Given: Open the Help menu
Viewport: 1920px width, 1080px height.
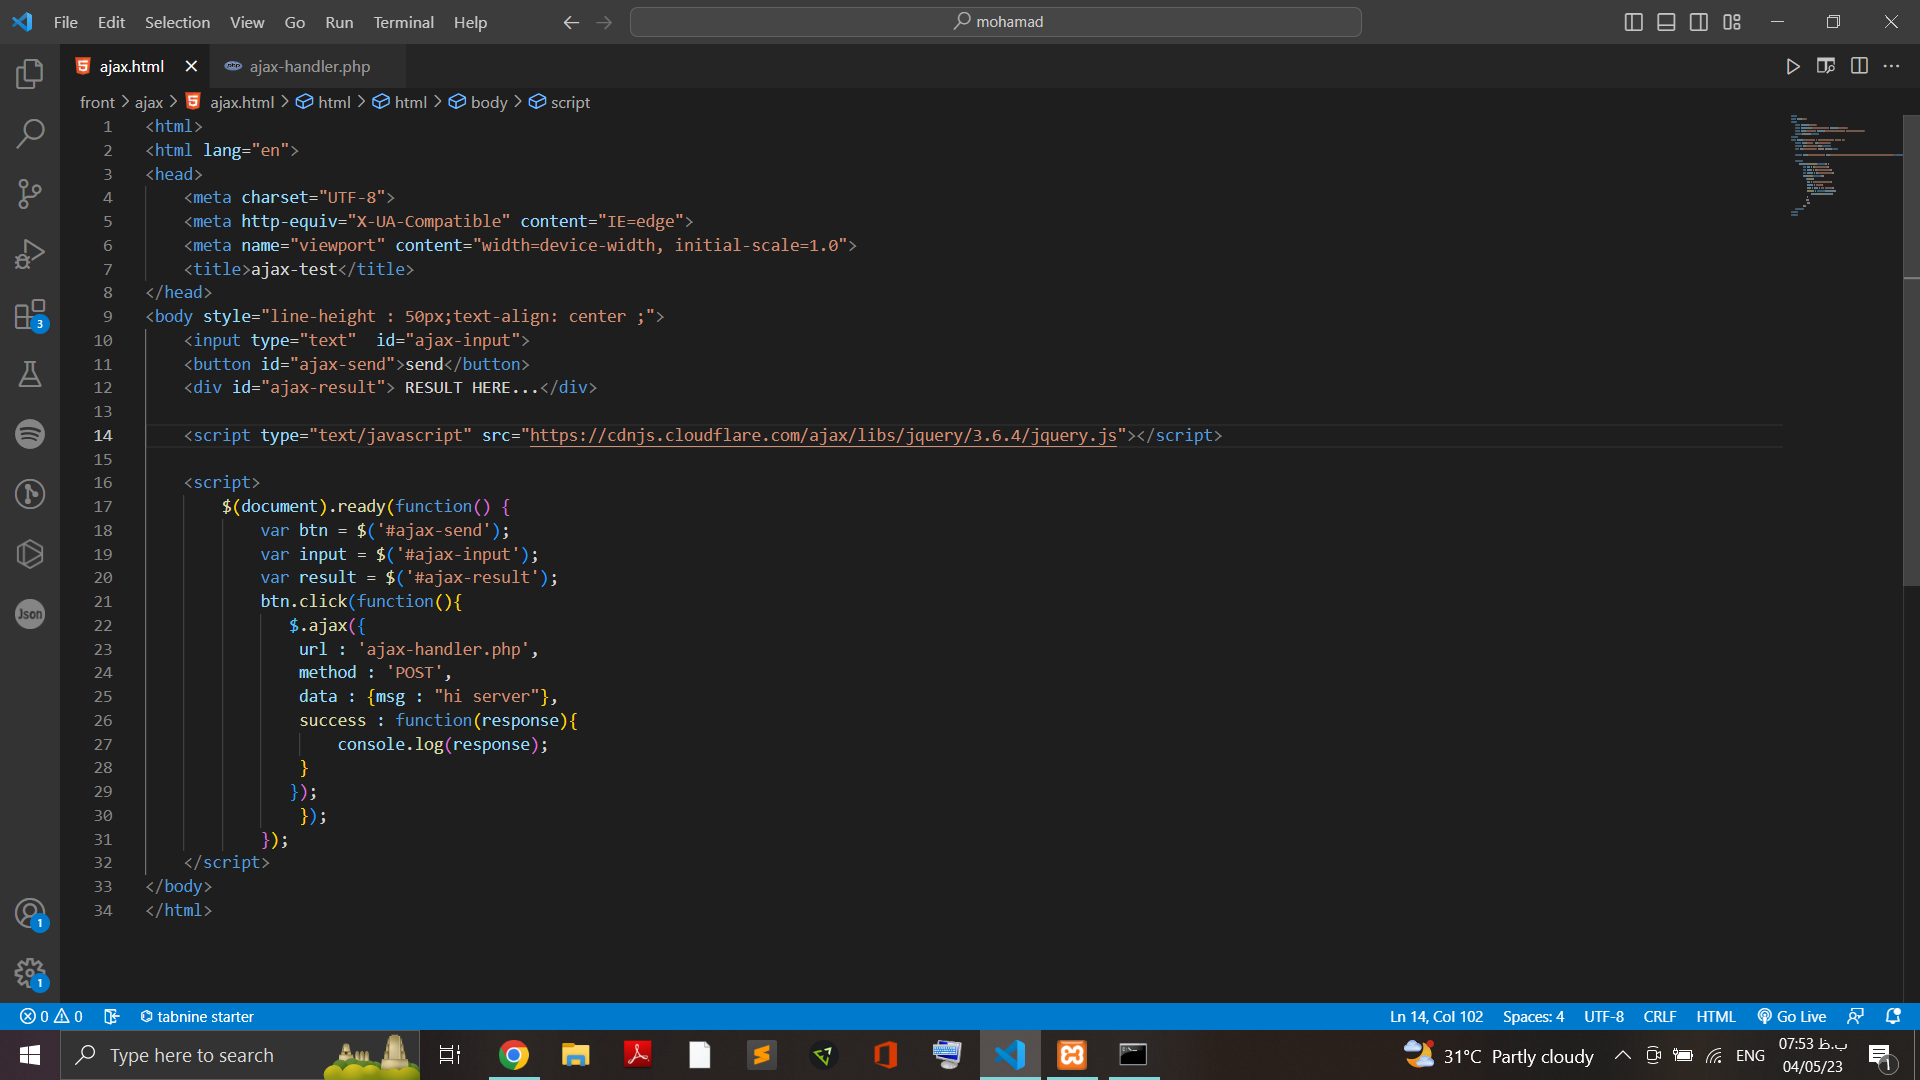Looking at the screenshot, I should click(x=470, y=22).
